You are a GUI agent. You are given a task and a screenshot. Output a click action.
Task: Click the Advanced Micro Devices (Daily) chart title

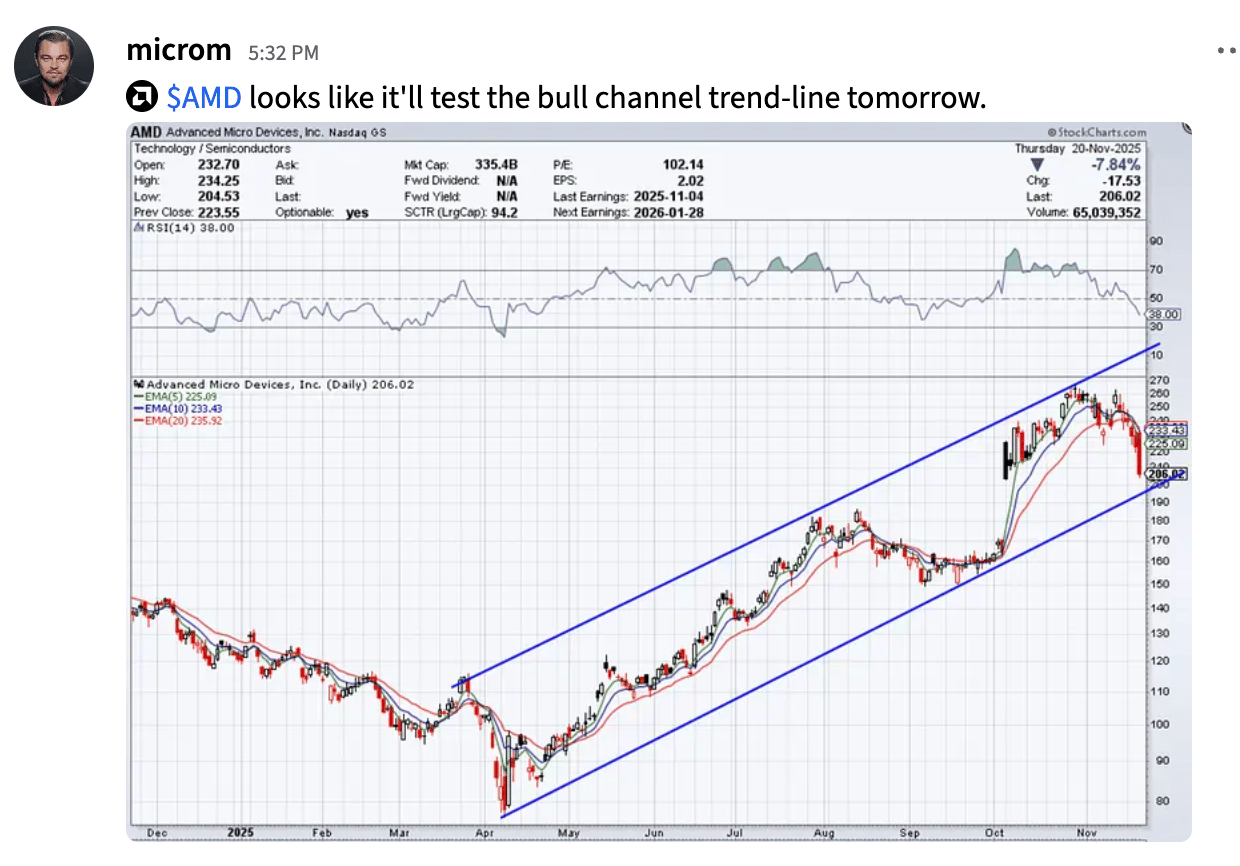pyautogui.click(x=273, y=384)
